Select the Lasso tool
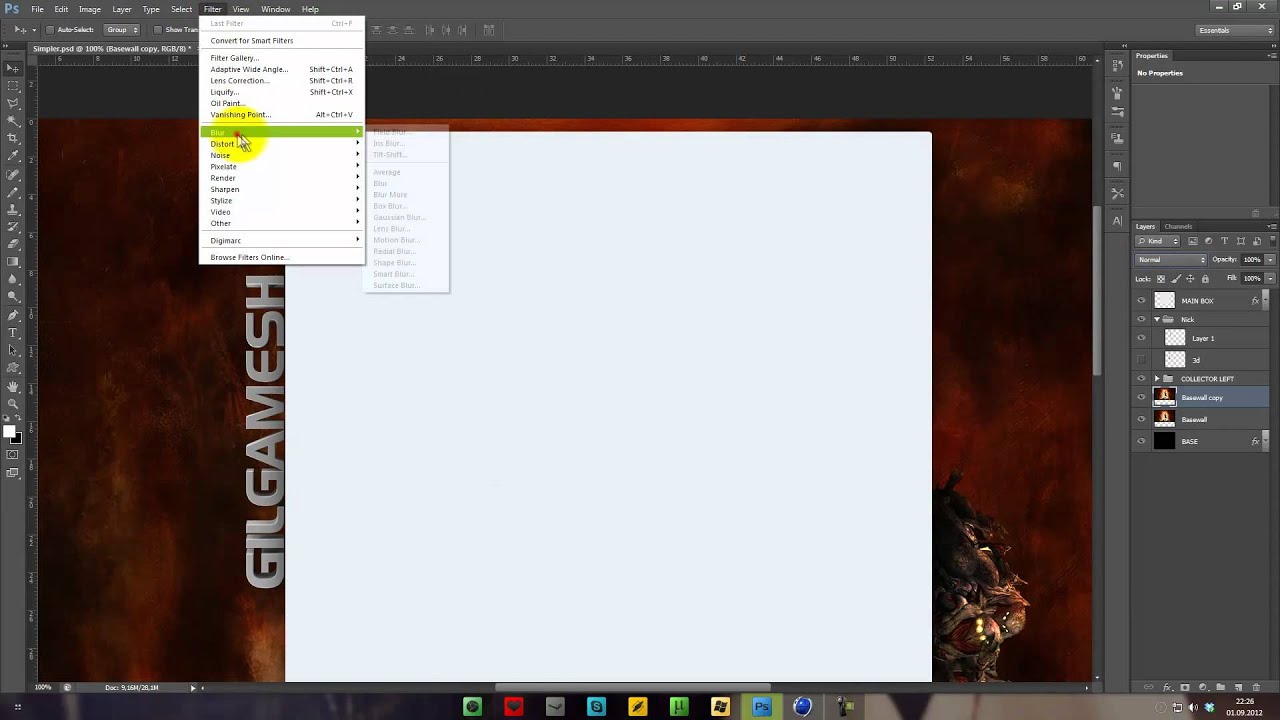The width and height of the screenshot is (1280, 720). 13,103
